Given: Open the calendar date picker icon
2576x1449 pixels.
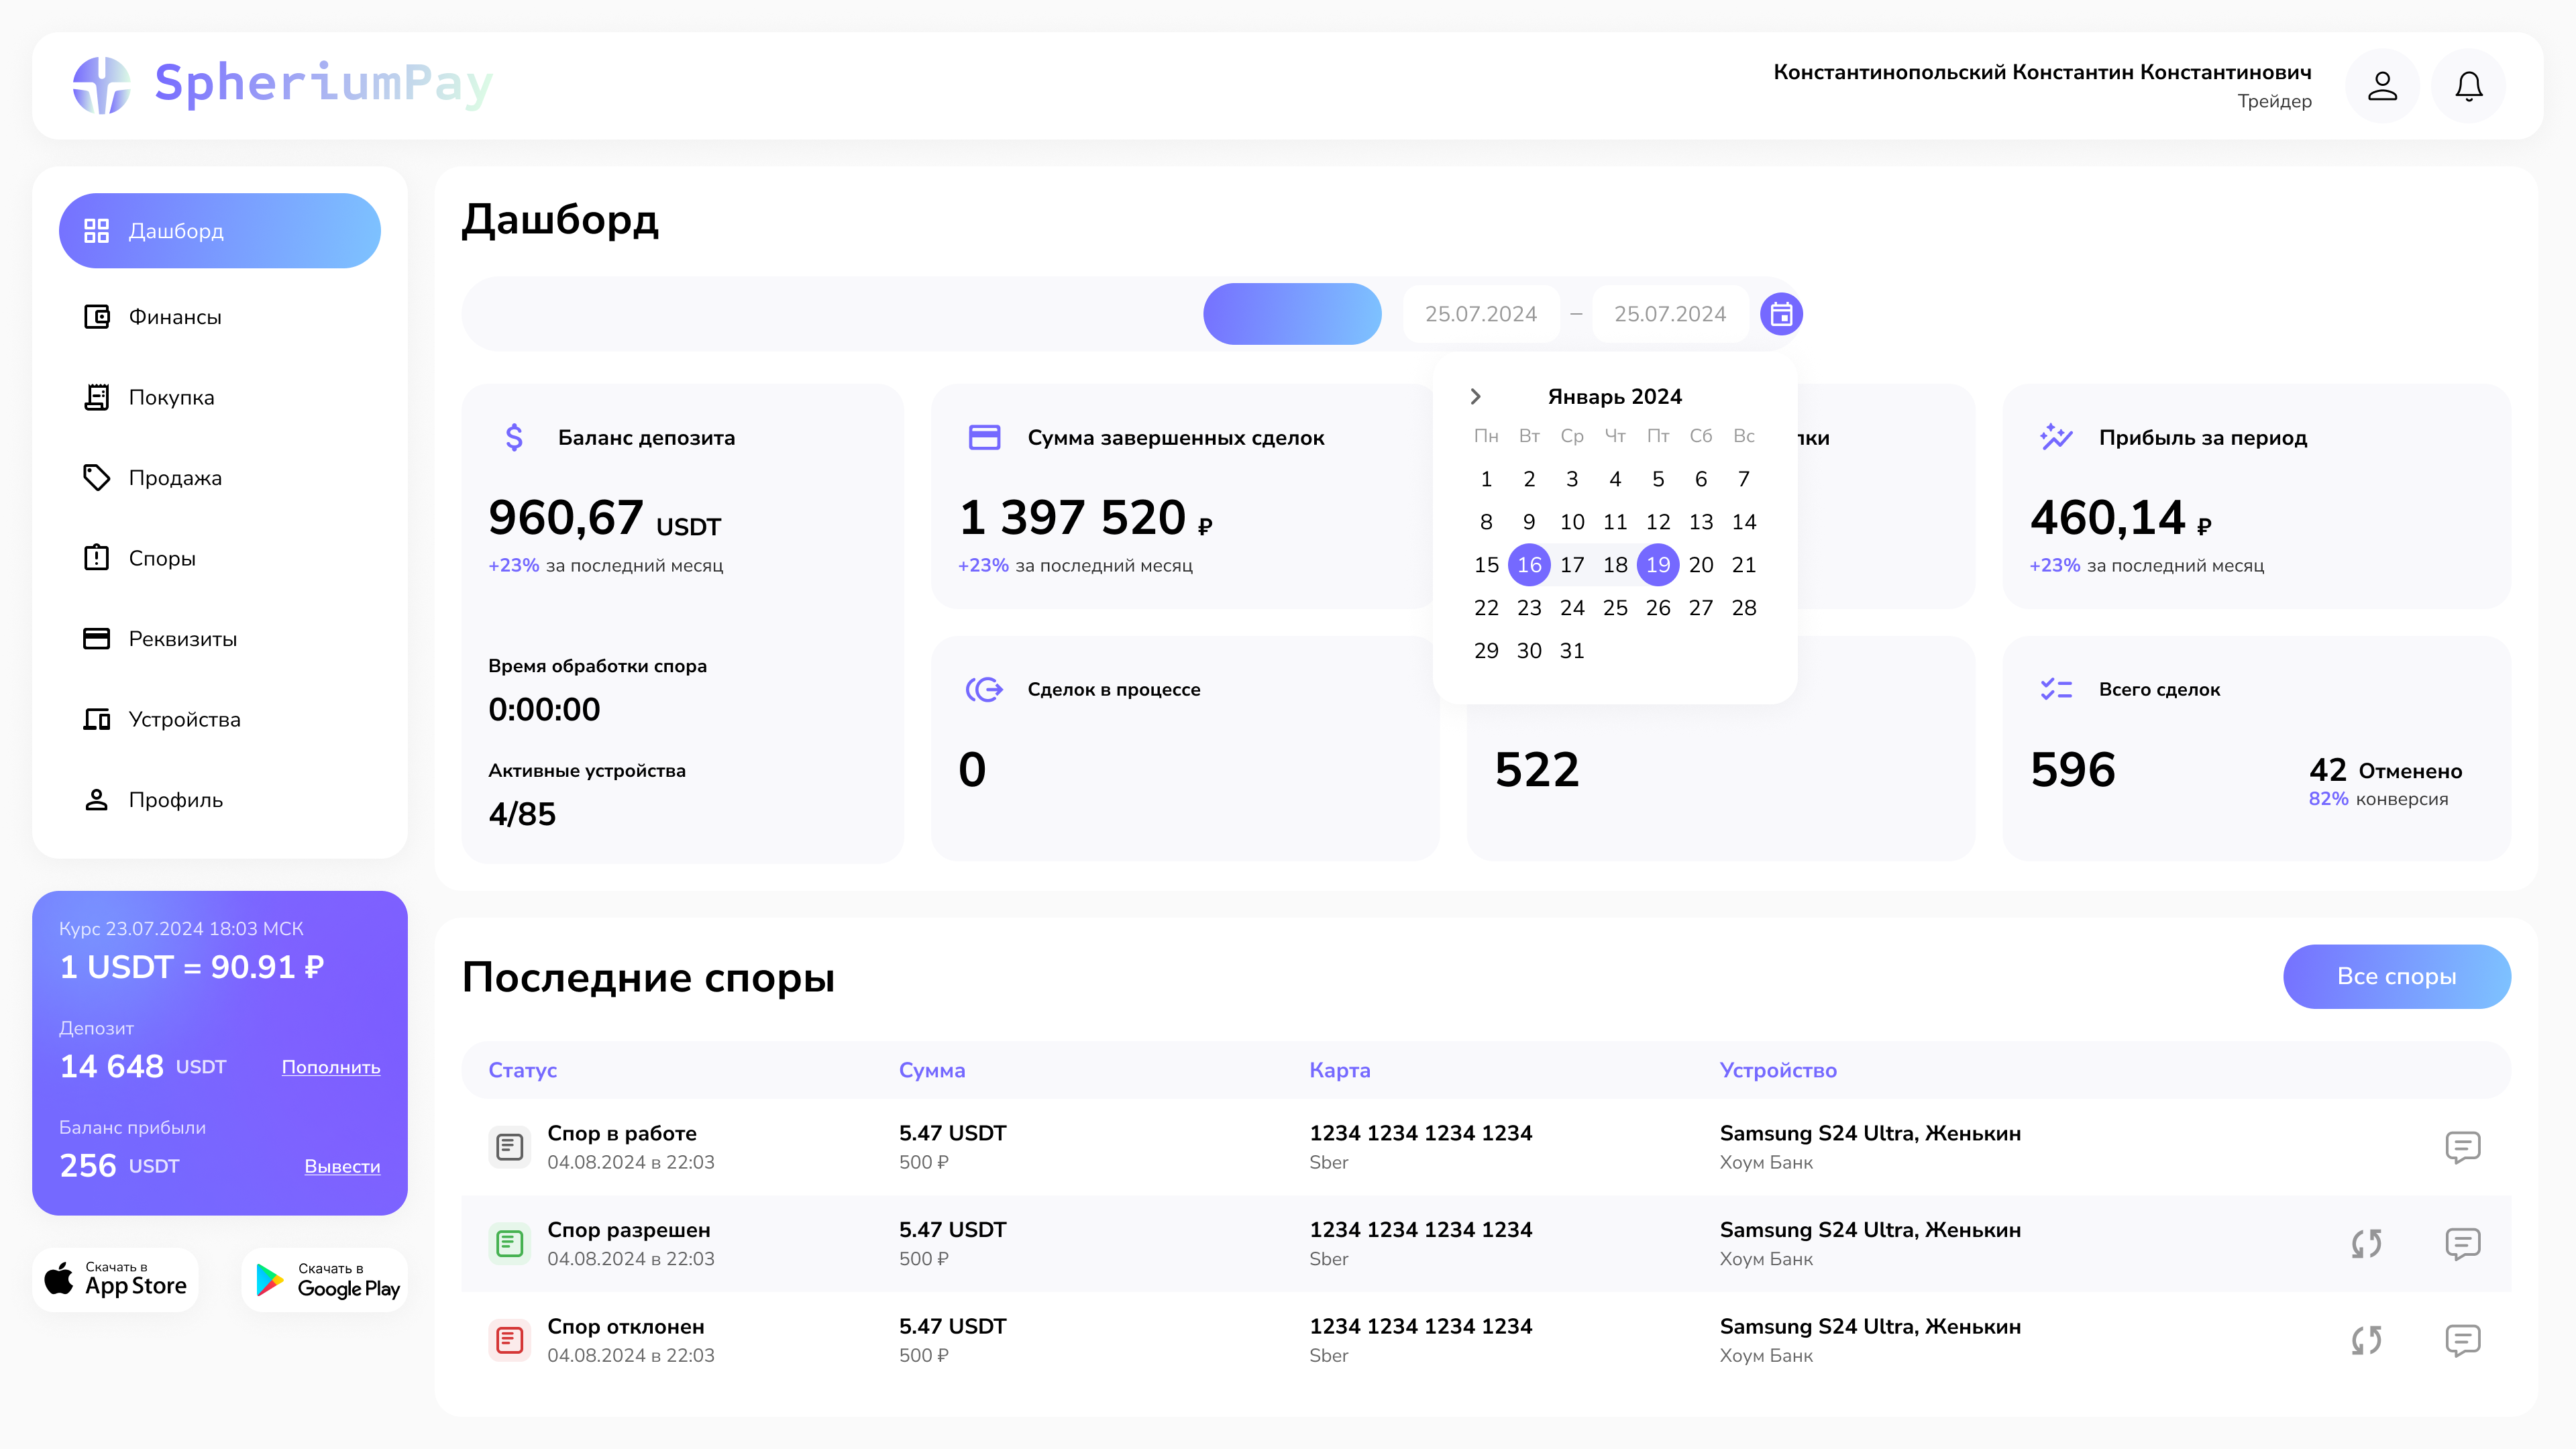Looking at the screenshot, I should coord(1781,314).
